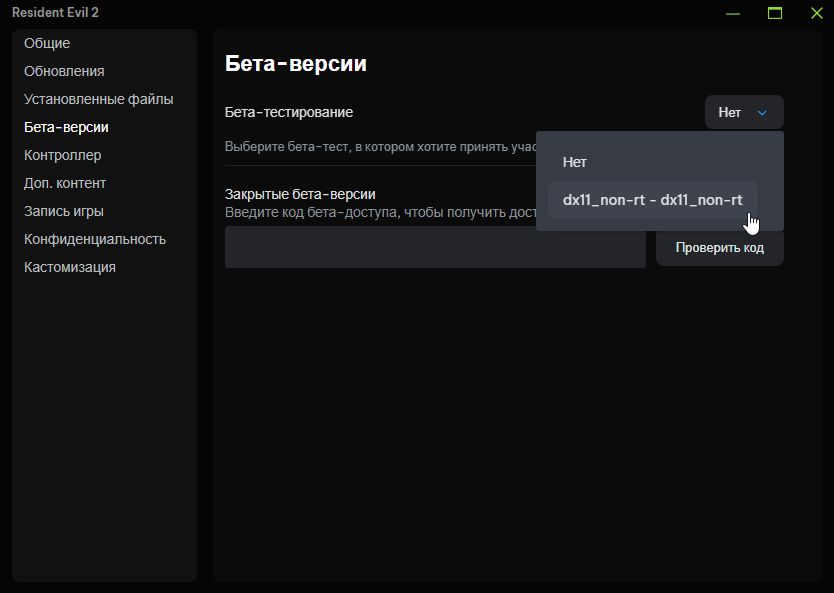This screenshot has width=834, height=593.
Task: Select the Бета-версии sidebar item
Action: pyautogui.click(x=66, y=127)
